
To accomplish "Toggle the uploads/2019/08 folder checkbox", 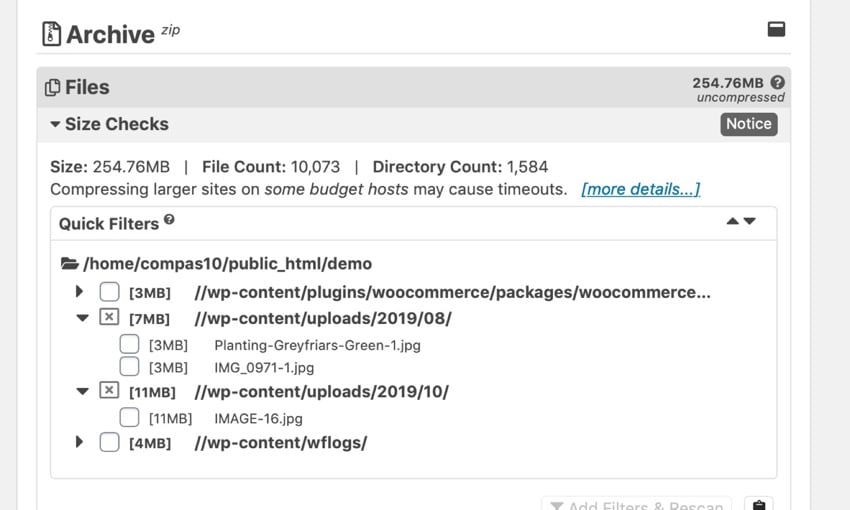I will tap(109, 318).
